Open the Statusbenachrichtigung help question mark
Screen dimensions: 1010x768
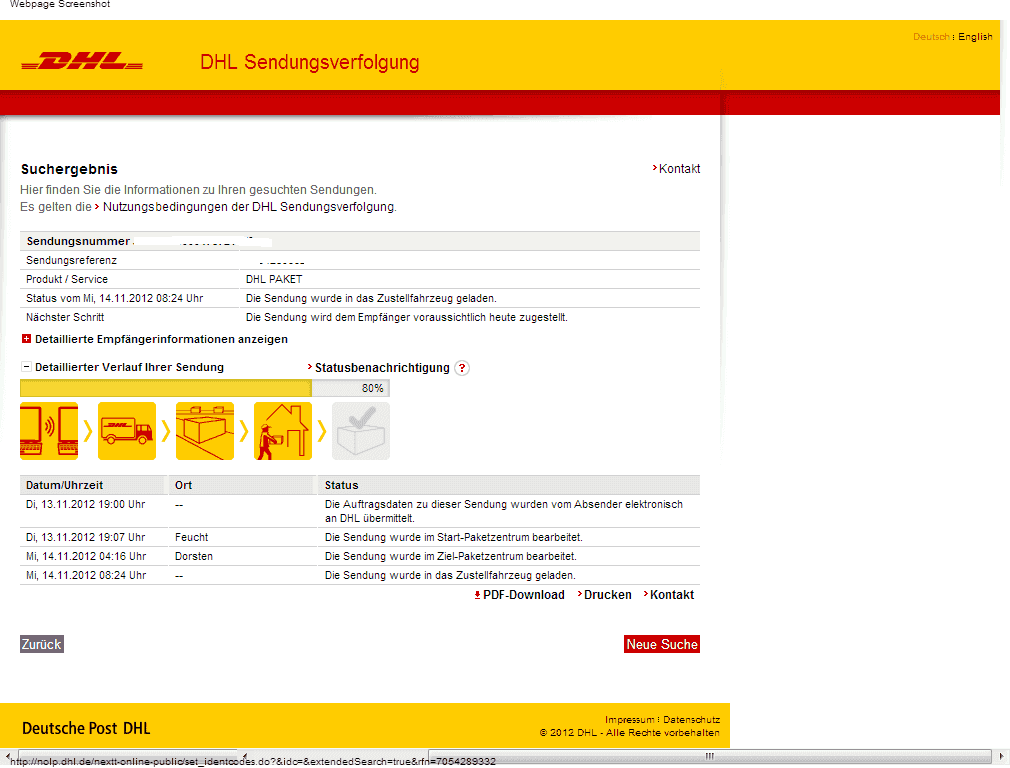462,368
